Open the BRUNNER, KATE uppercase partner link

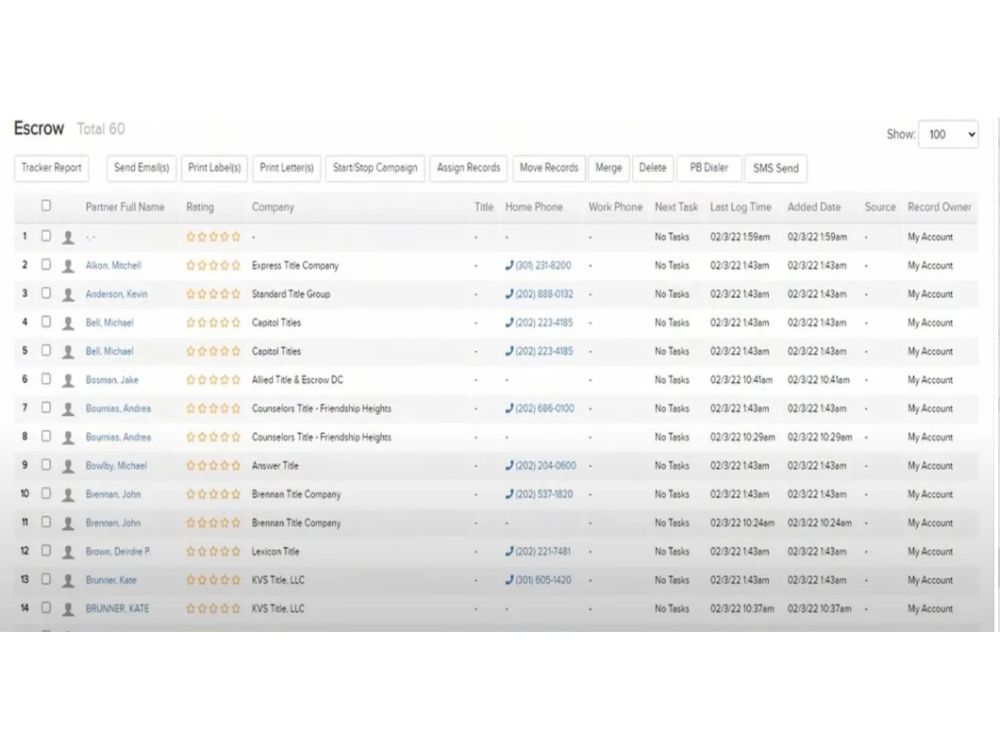pos(117,609)
